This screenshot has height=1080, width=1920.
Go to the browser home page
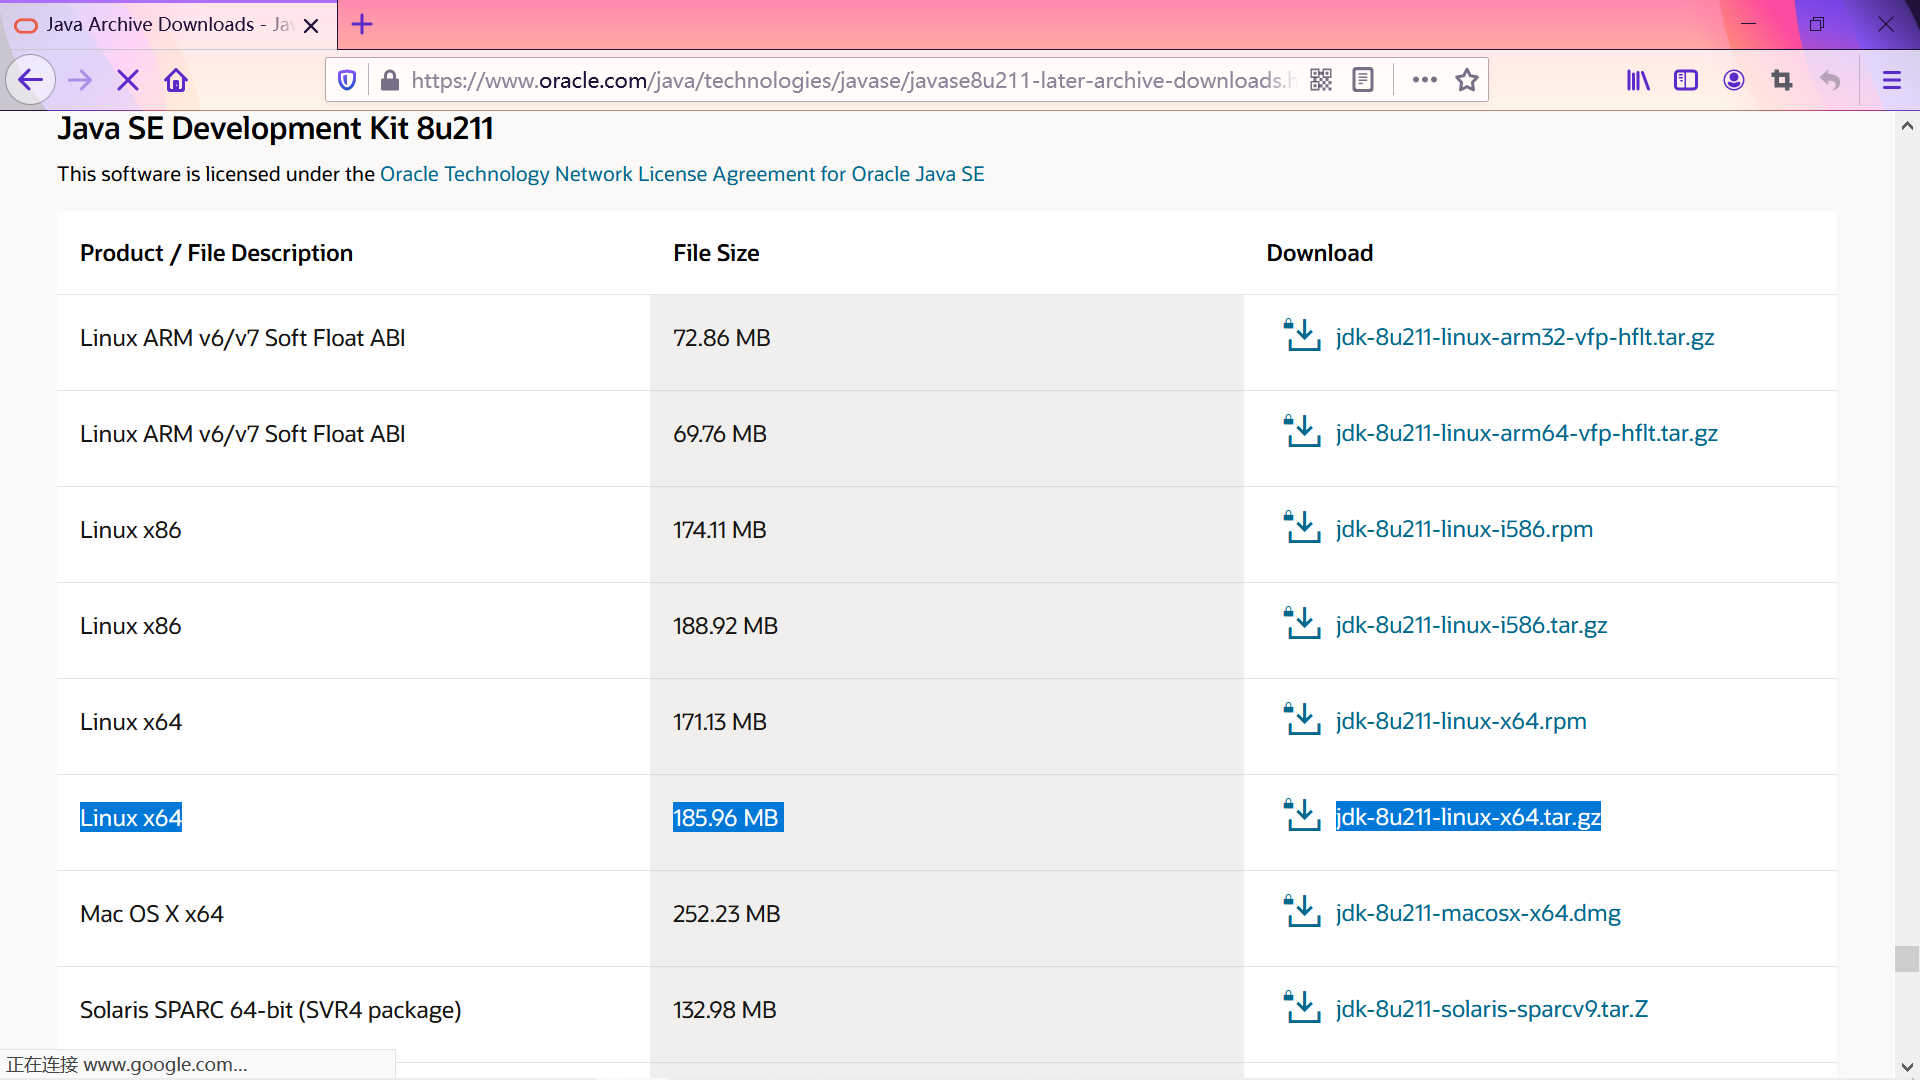pyautogui.click(x=176, y=80)
